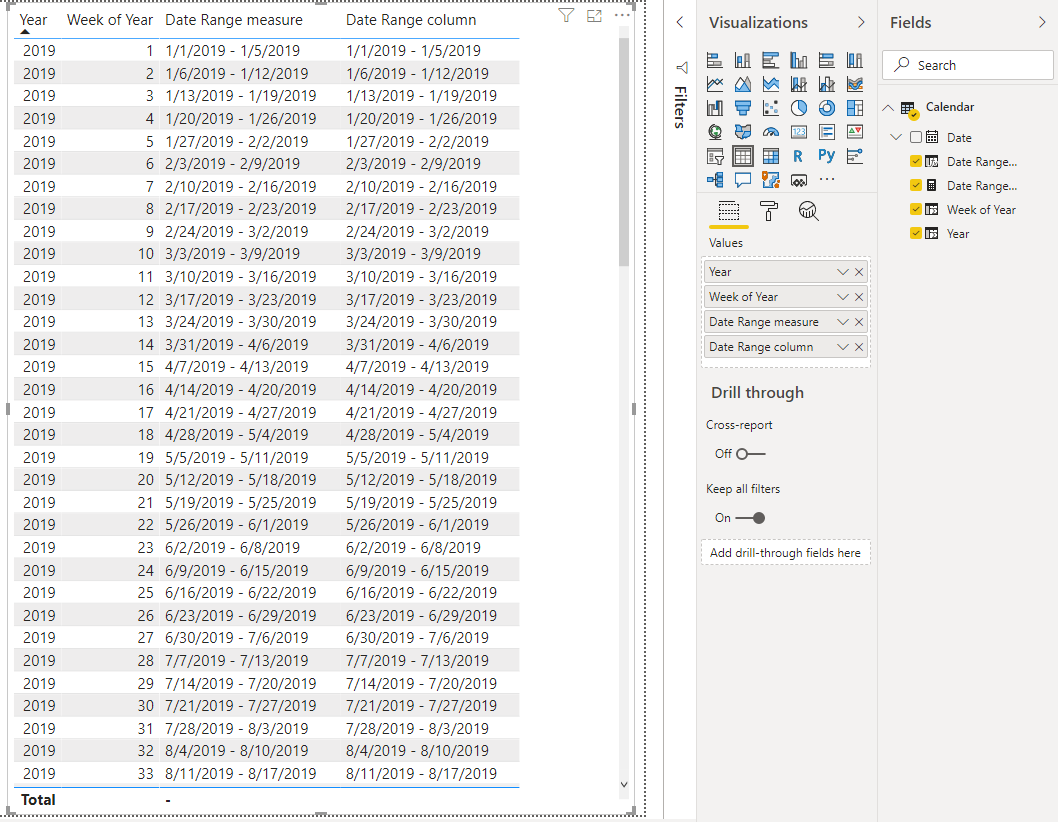Expand the Filters pane chevron

click(x=679, y=22)
